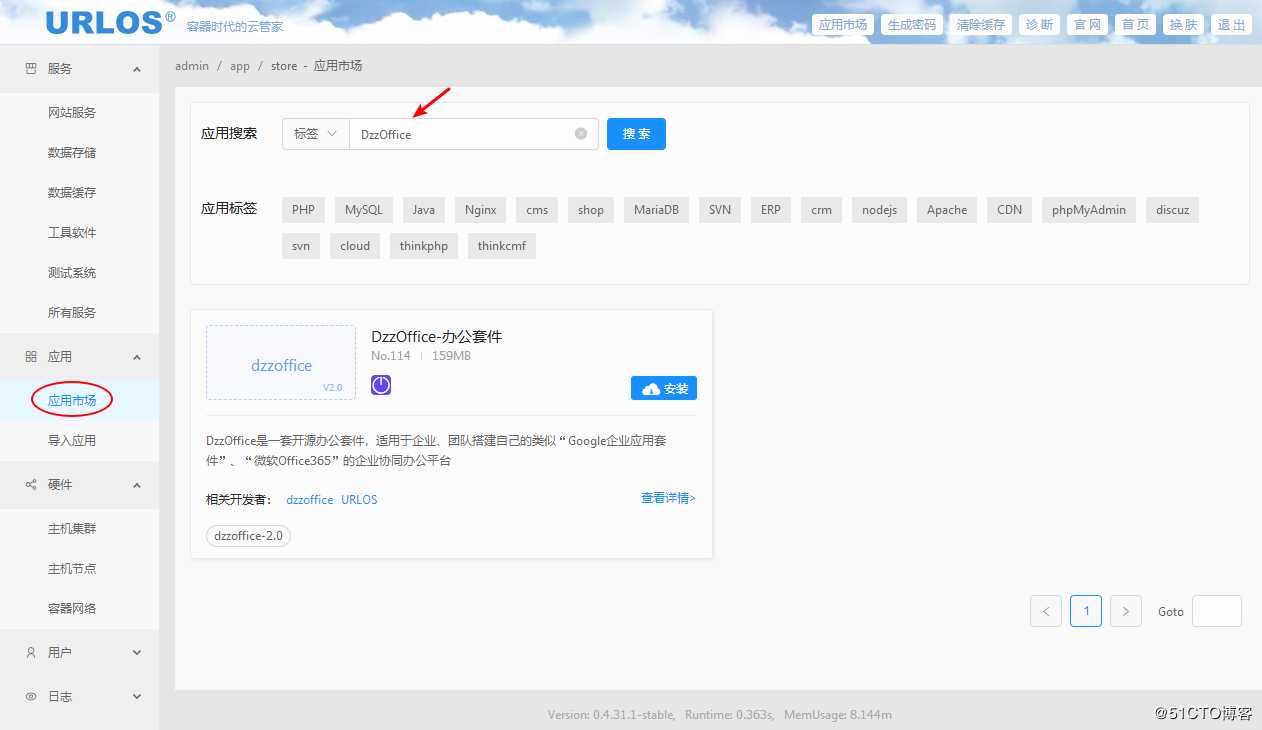The height and width of the screenshot is (730, 1262).
Task: Open 测试系统 in the sidebar
Action: (x=72, y=272)
